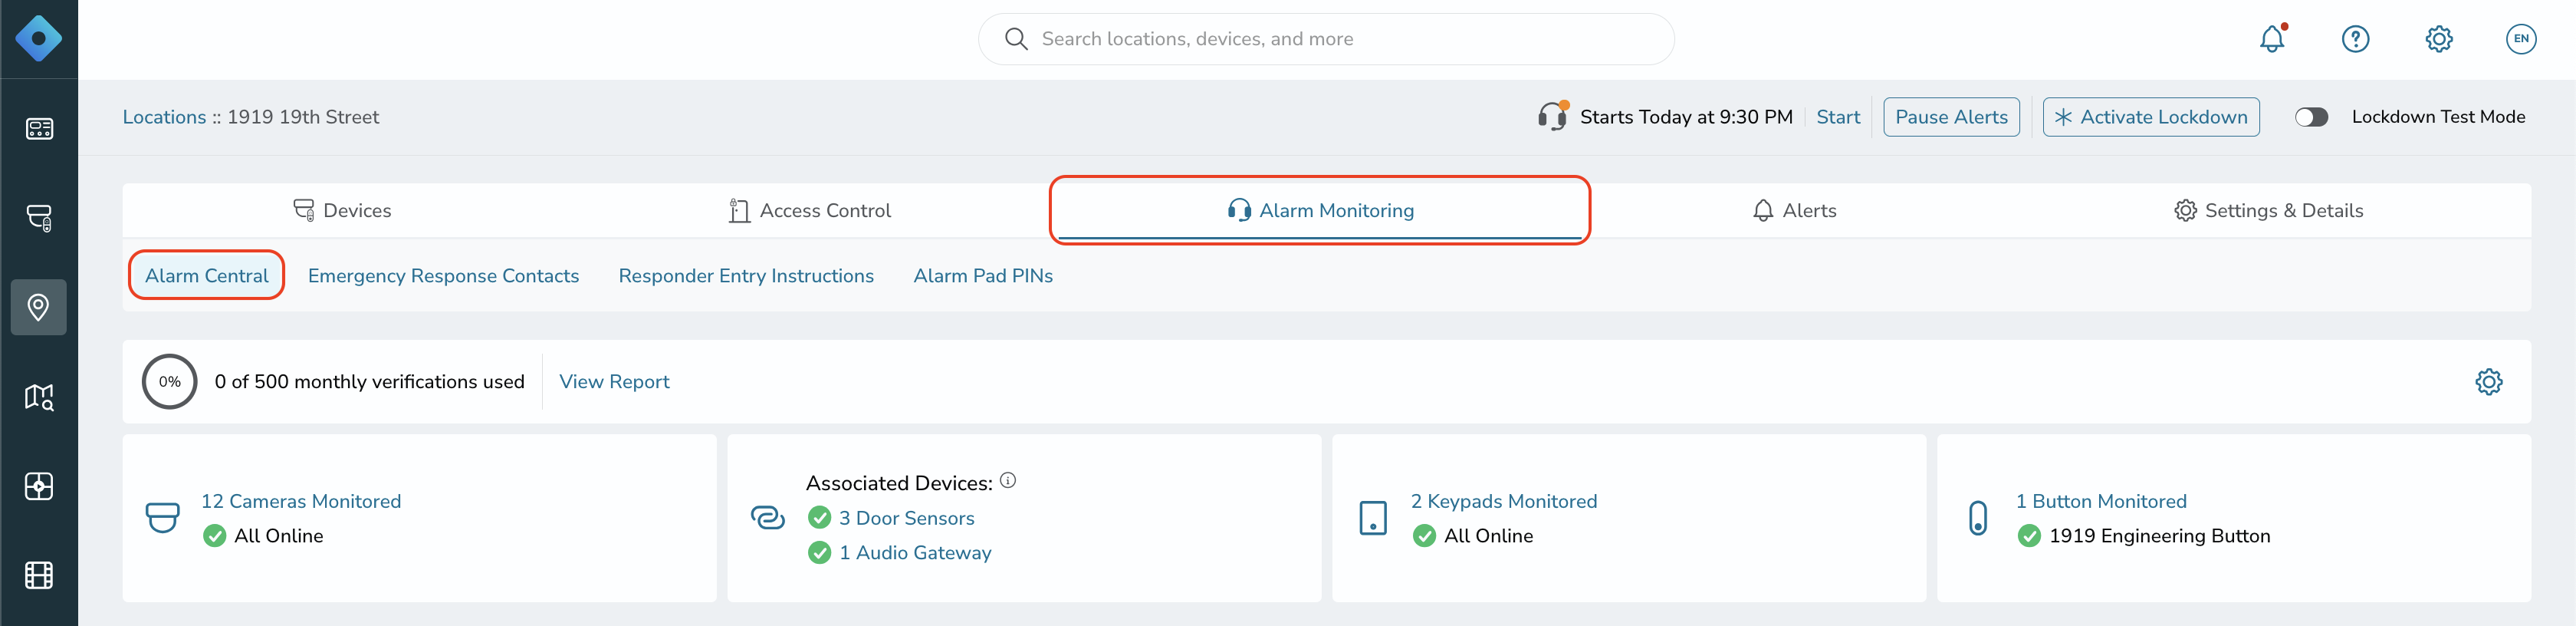The width and height of the screenshot is (2576, 626).
Task: Open the map search sidebar icon
Action: click(39, 397)
